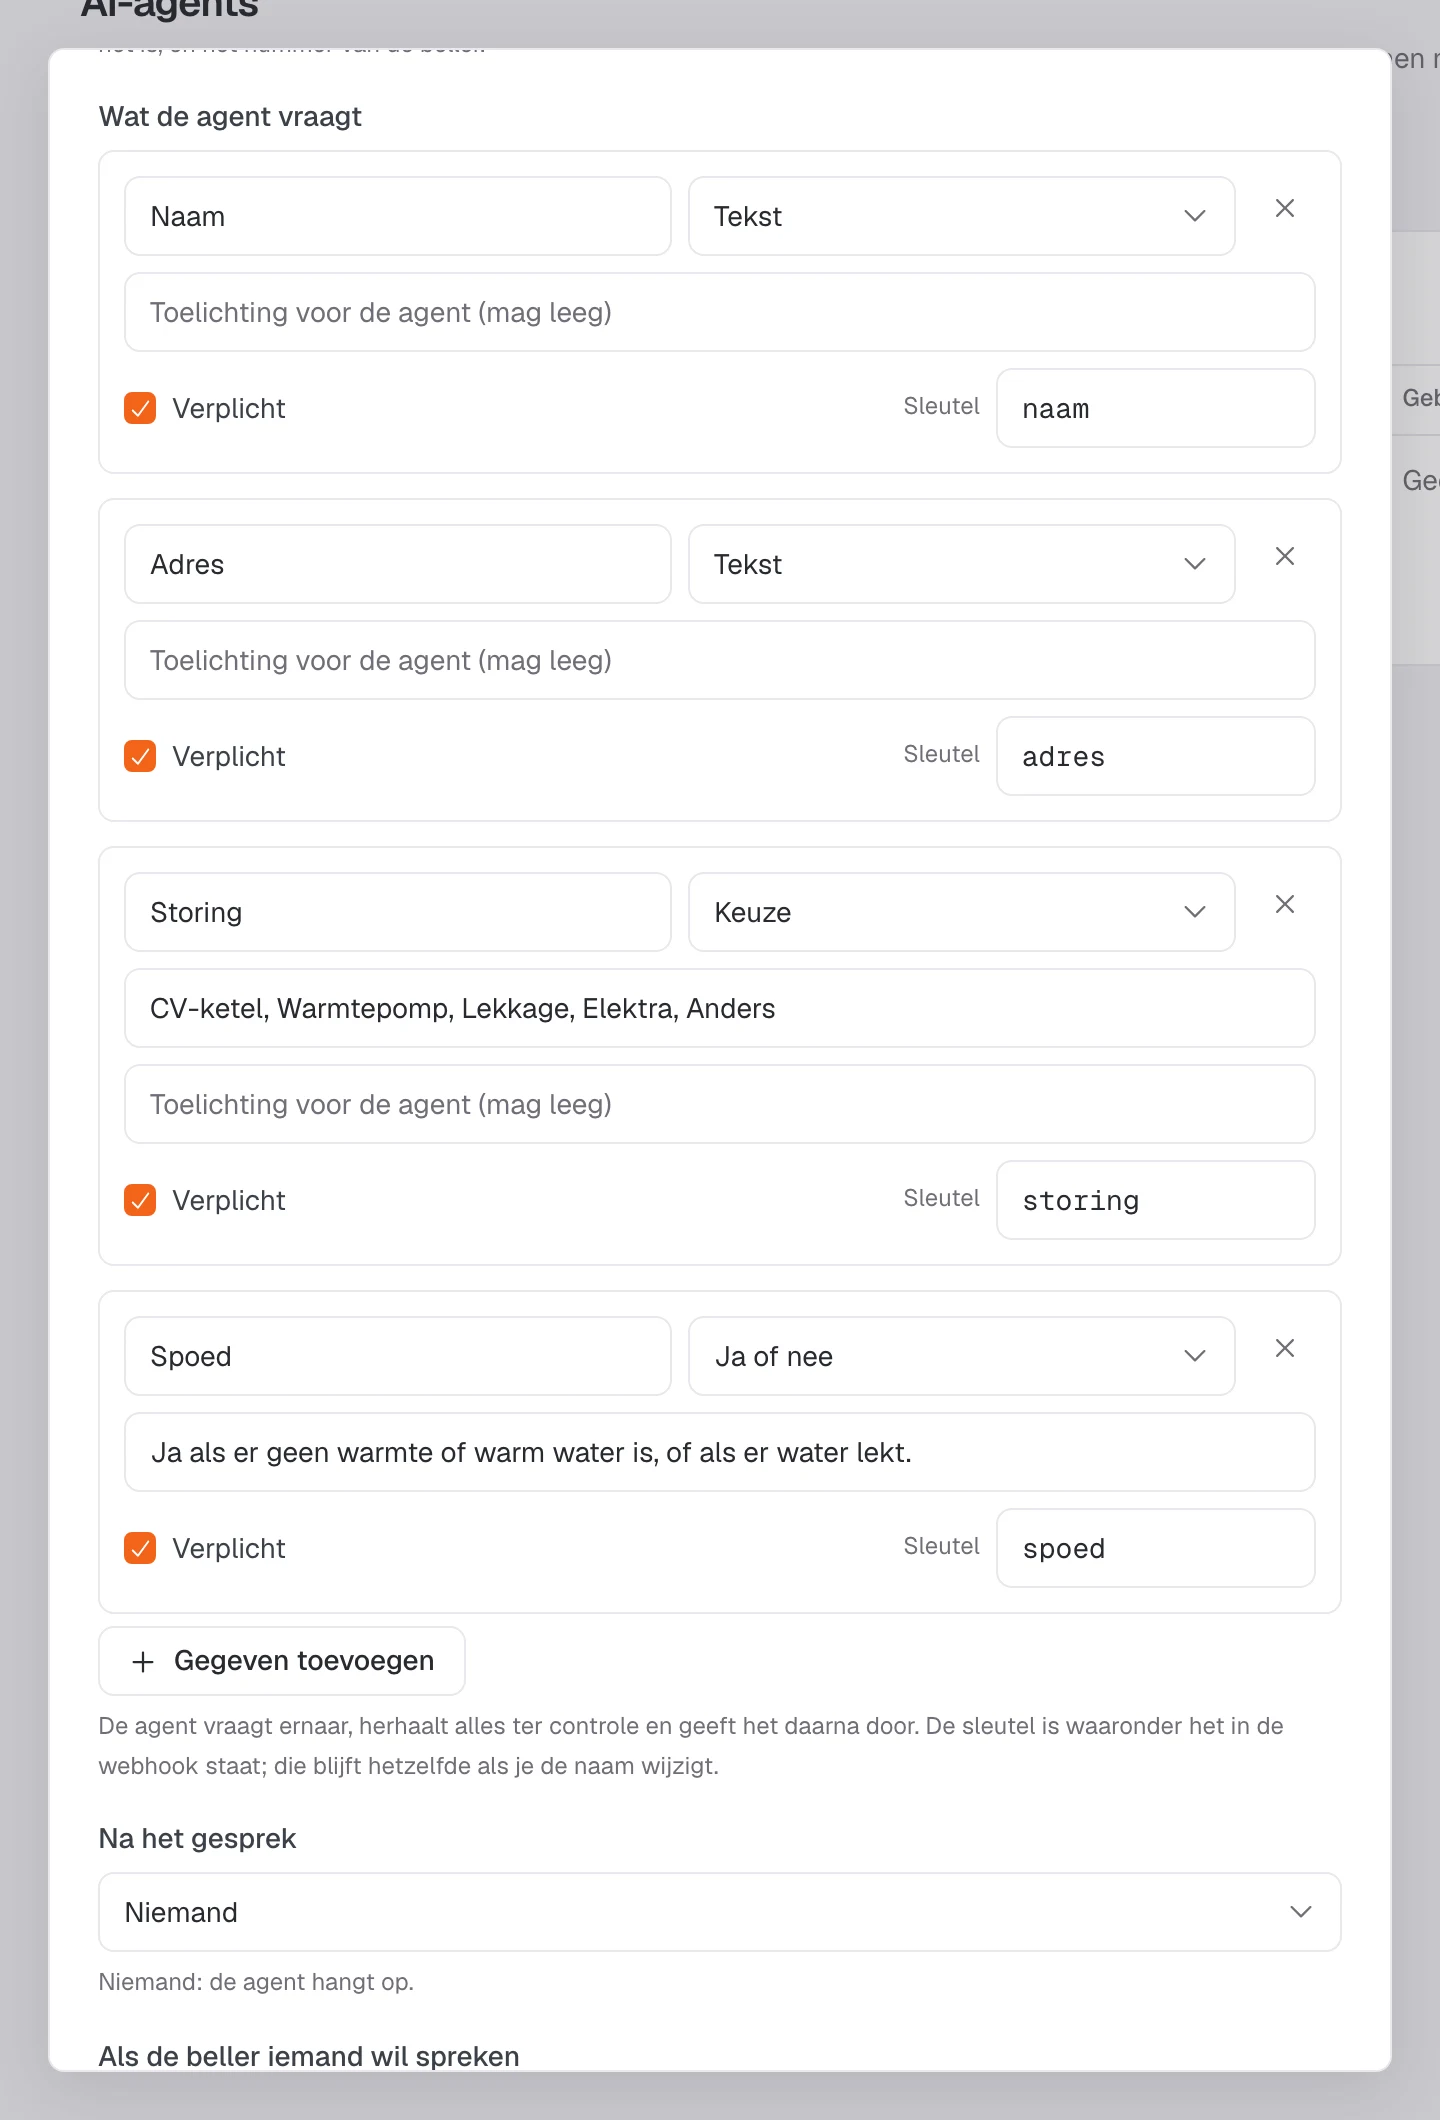
Task: Click the 'Niemand: de agent hangt op.' hint
Action: [x=256, y=1982]
